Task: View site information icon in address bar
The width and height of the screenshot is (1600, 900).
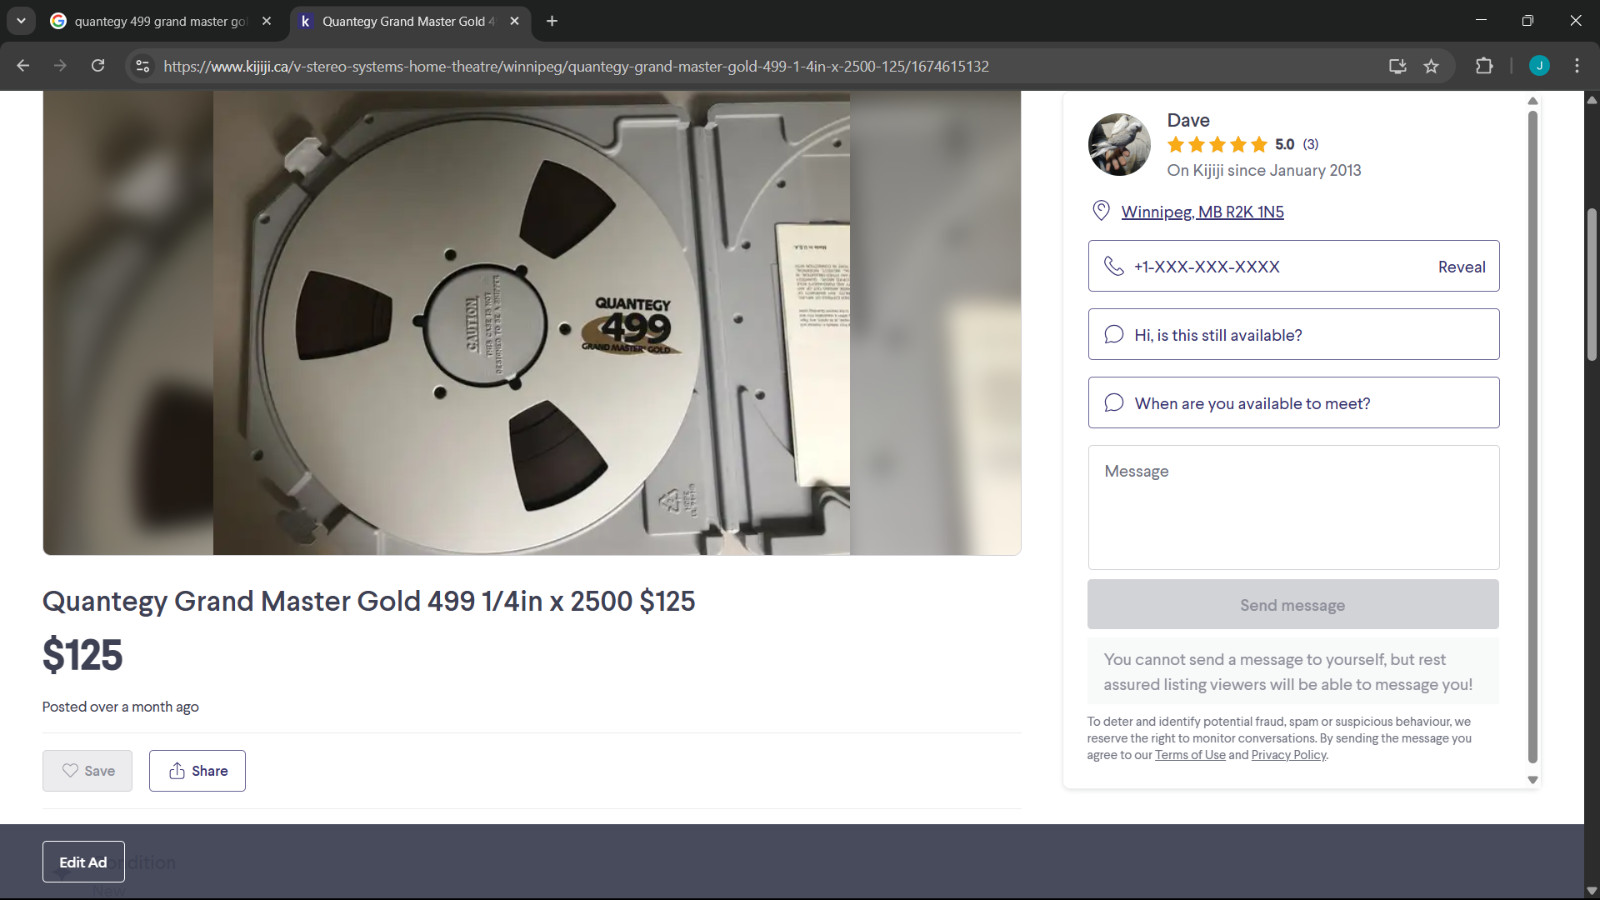Action: (x=142, y=66)
